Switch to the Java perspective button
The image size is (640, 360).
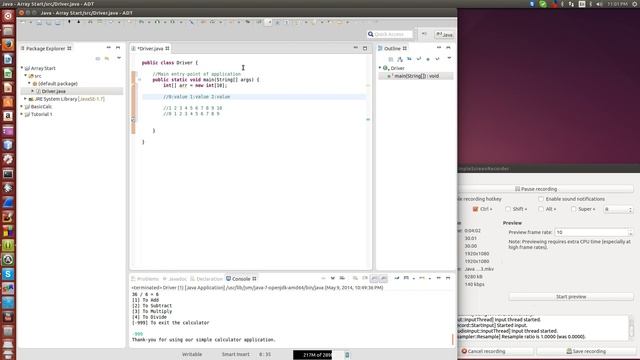(x=444, y=35)
